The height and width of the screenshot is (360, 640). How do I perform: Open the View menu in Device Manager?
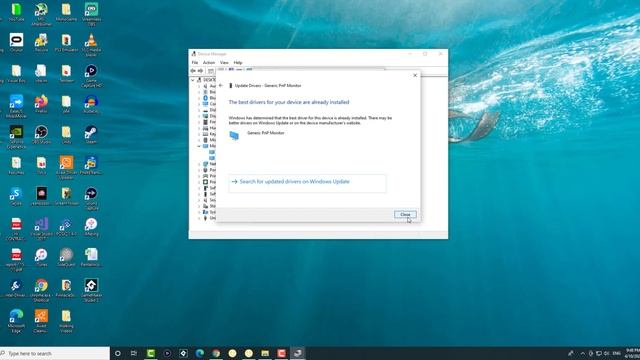[224, 62]
